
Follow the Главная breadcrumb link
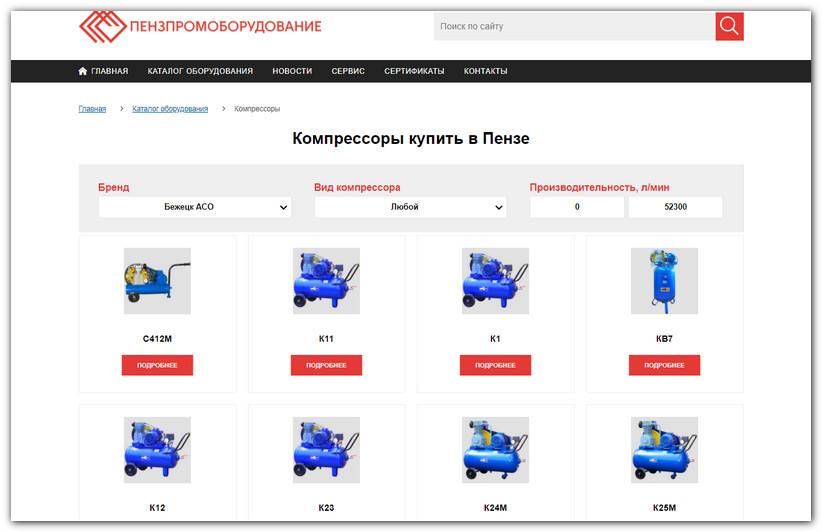92,109
